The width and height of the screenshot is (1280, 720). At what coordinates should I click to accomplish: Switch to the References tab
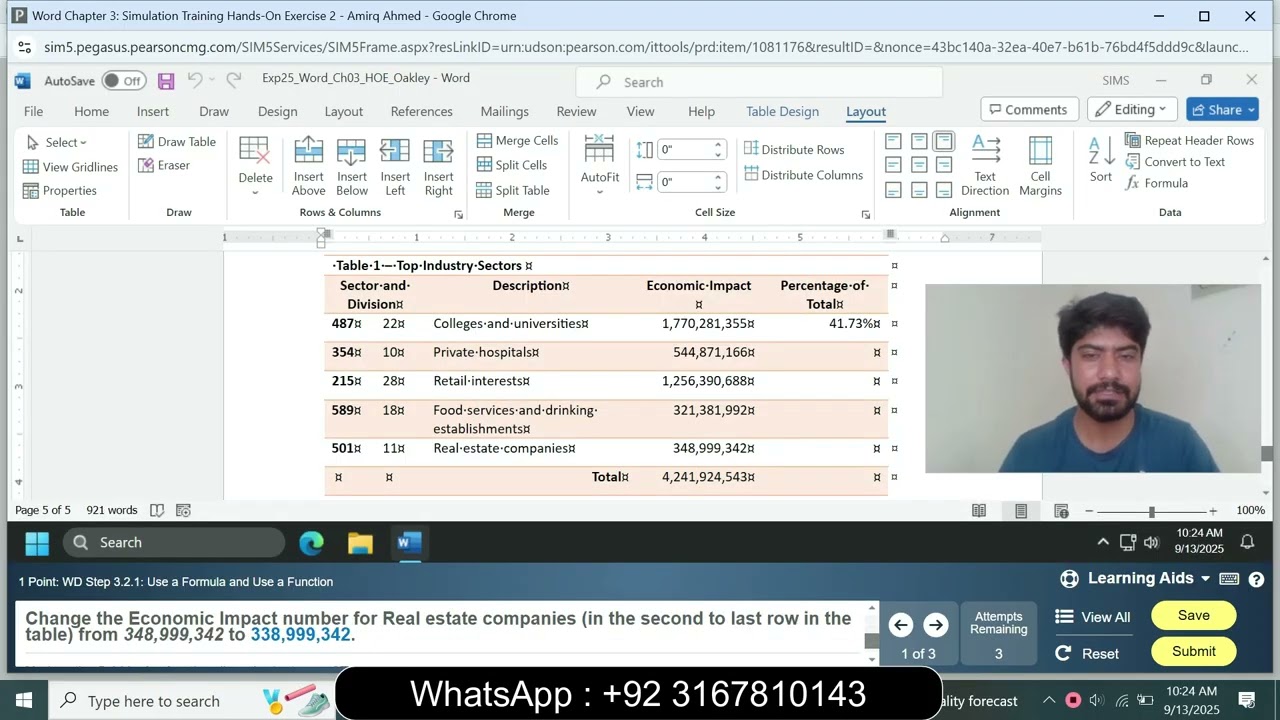(421, 111)
